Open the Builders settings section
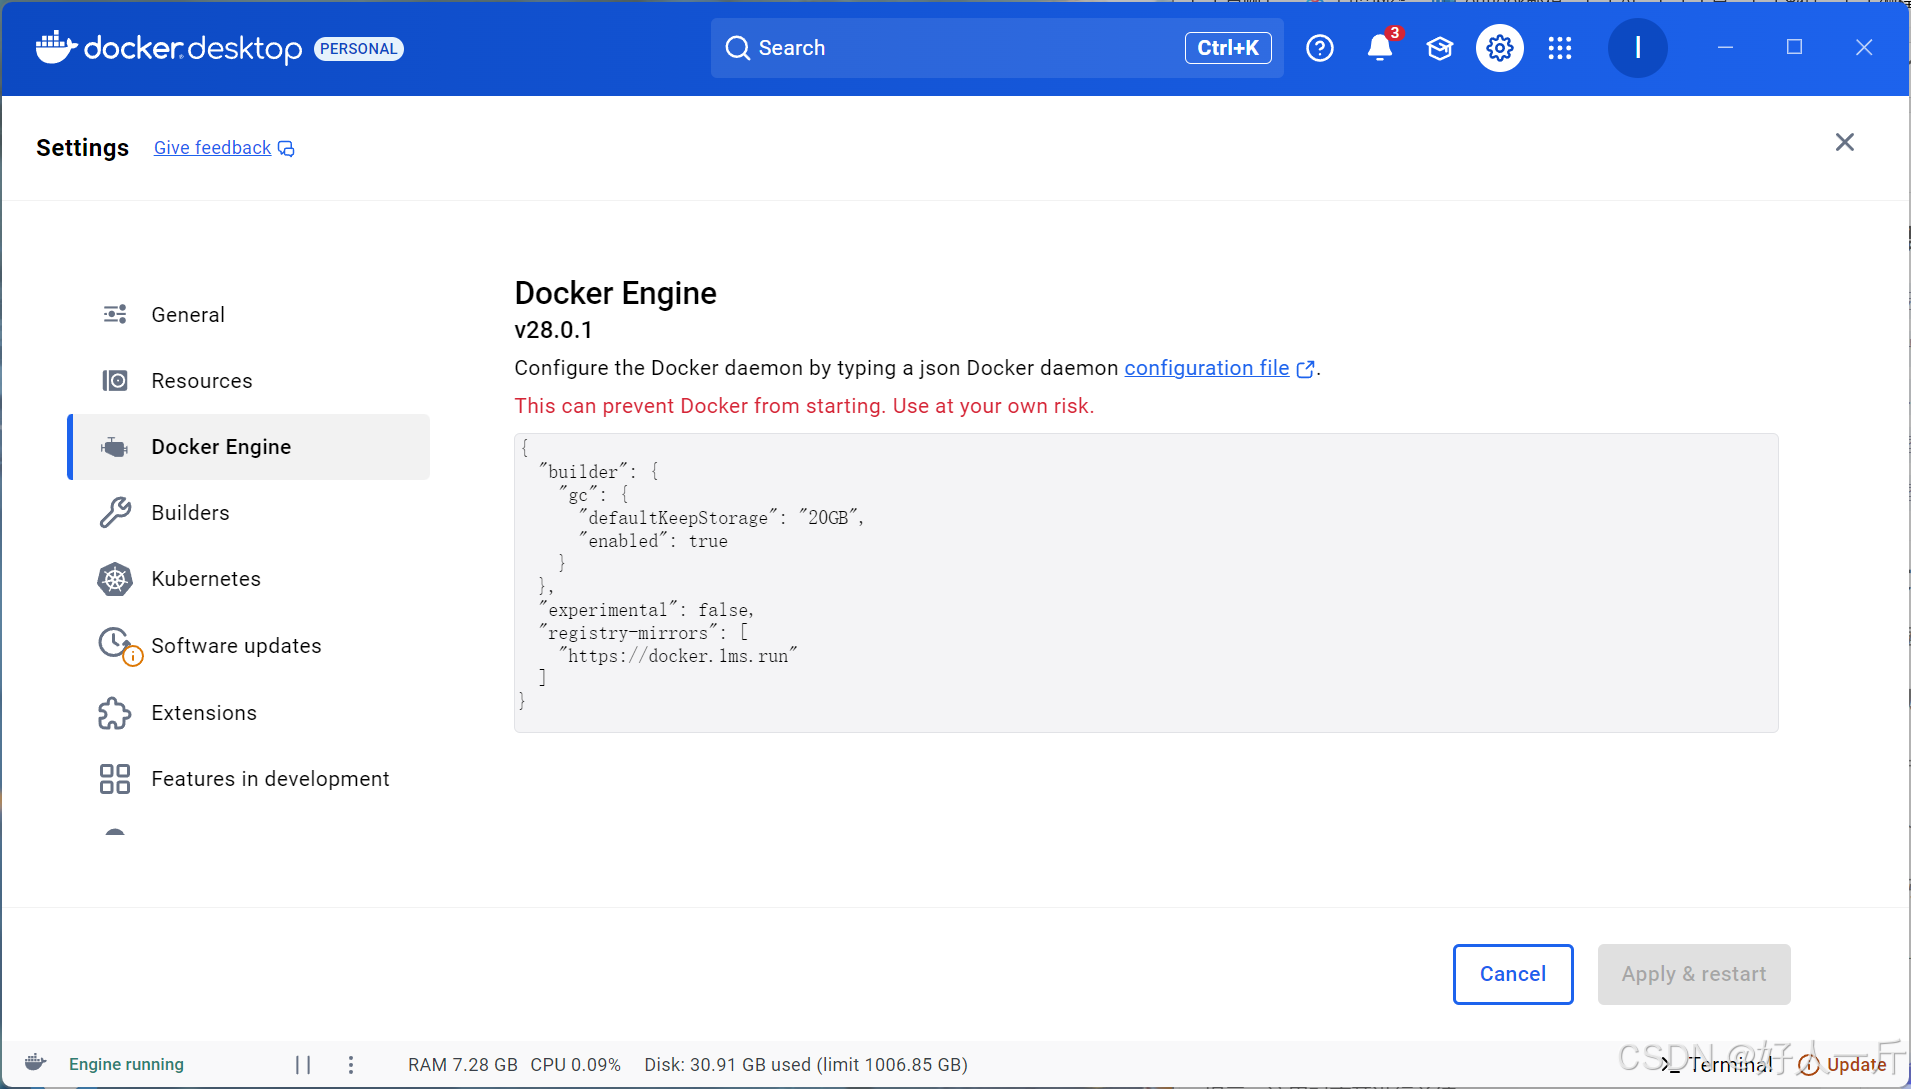1911x1089 pixels. click(x=249, y=513)
